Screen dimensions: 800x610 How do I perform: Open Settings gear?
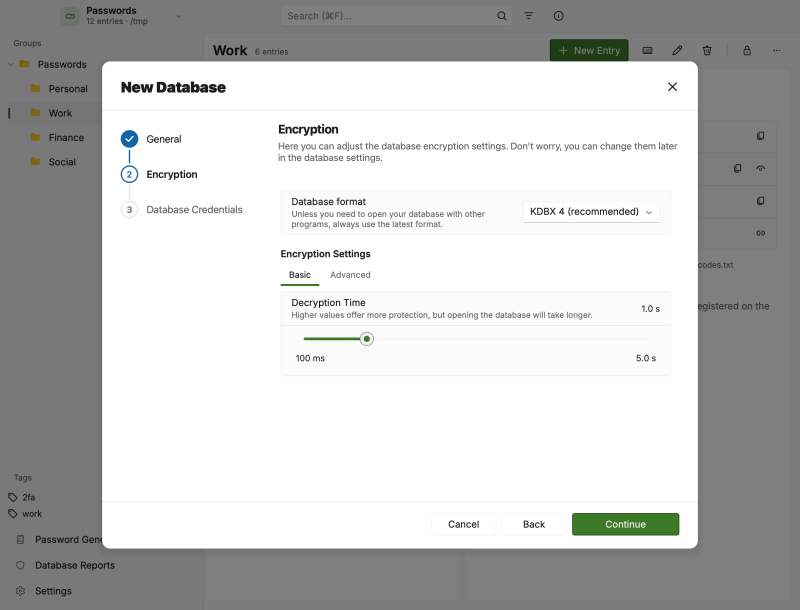pyautogui.click(x=20, y=591)
